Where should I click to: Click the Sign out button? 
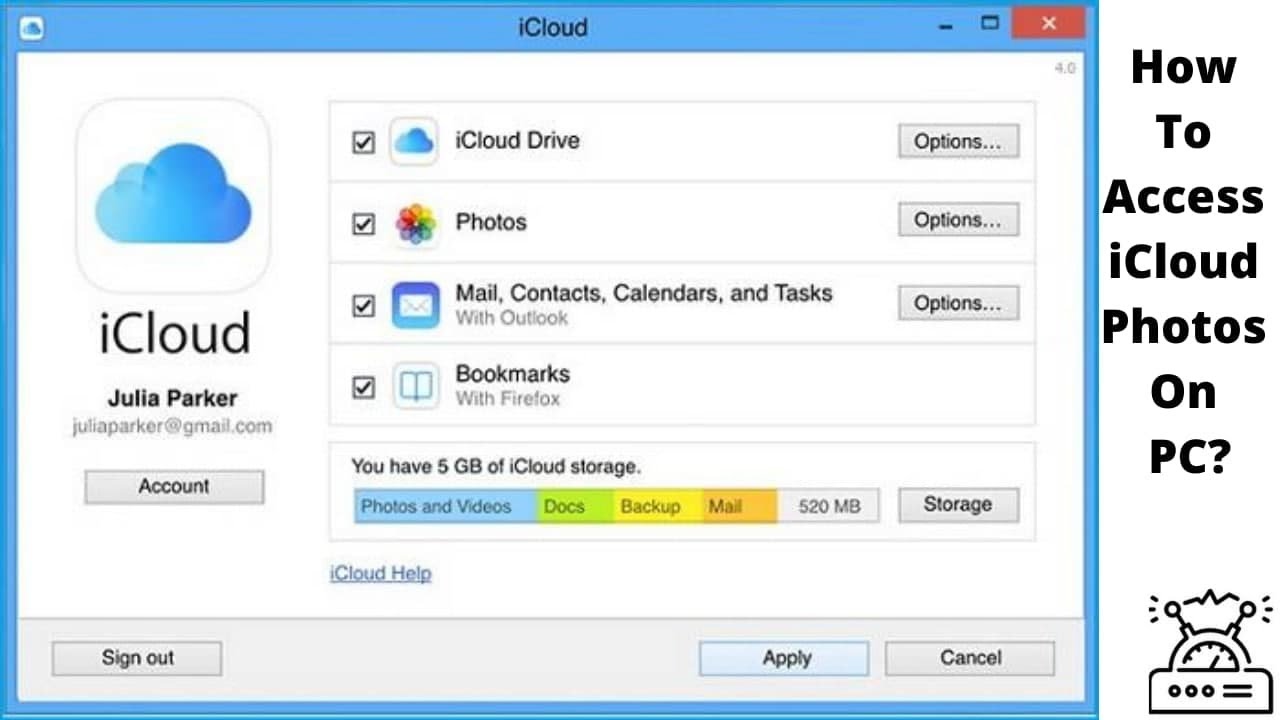click(137, 658)
